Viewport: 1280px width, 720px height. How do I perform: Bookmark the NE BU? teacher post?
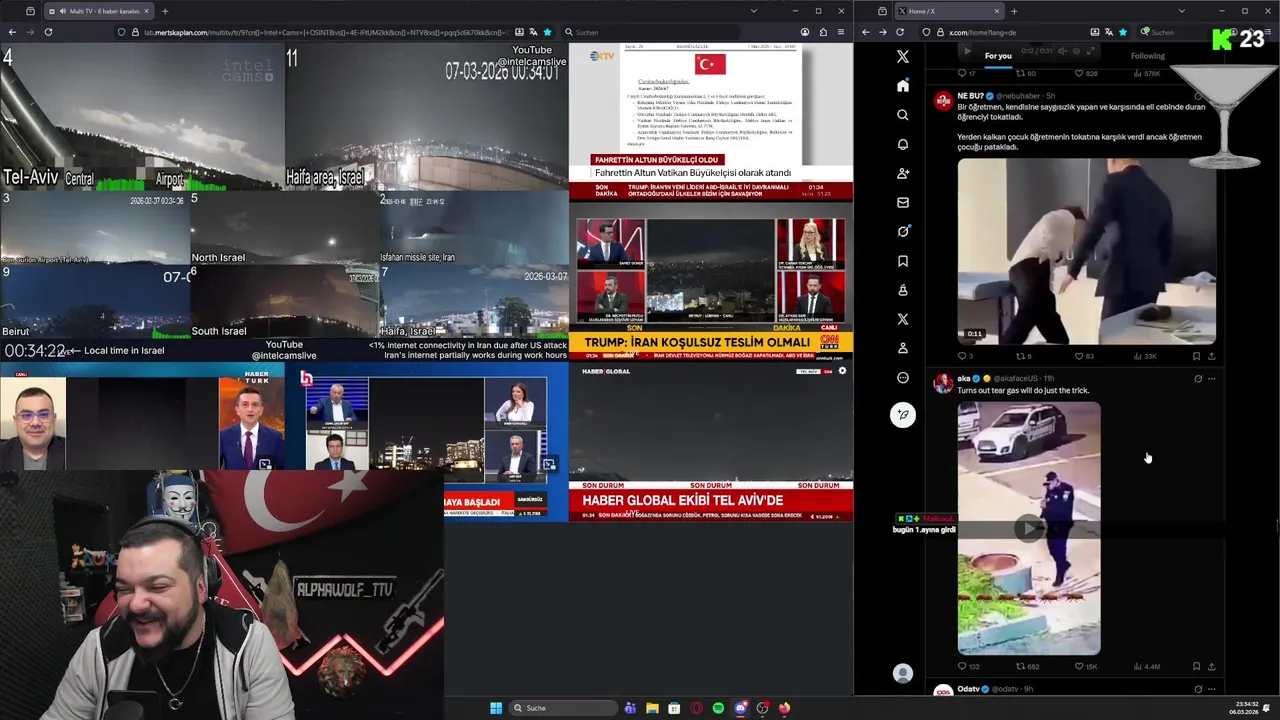[x=1196, y=356]
